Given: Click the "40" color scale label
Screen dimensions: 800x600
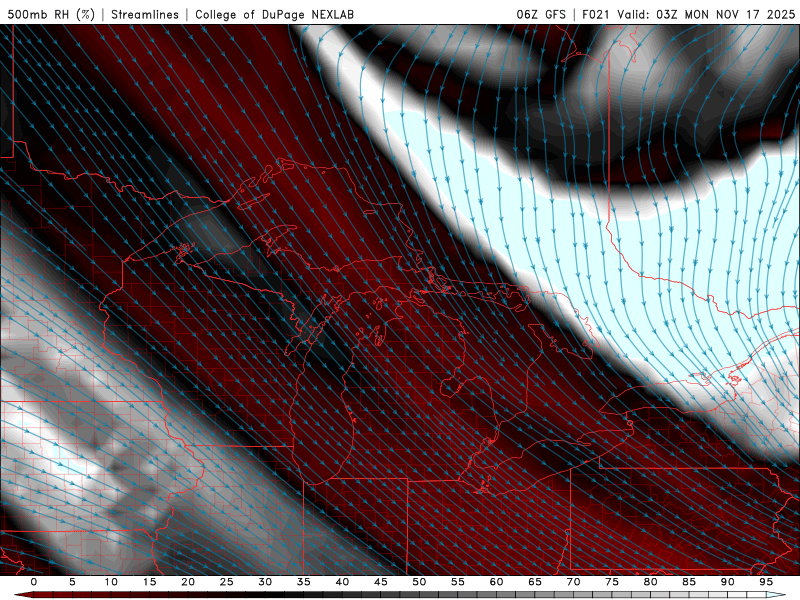Looking at the screenshot, I should 342,582.
